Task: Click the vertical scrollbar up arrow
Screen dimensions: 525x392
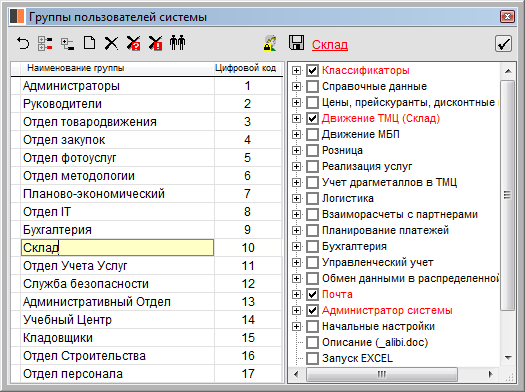Action: pyautogui.click(x=508, y=71)
